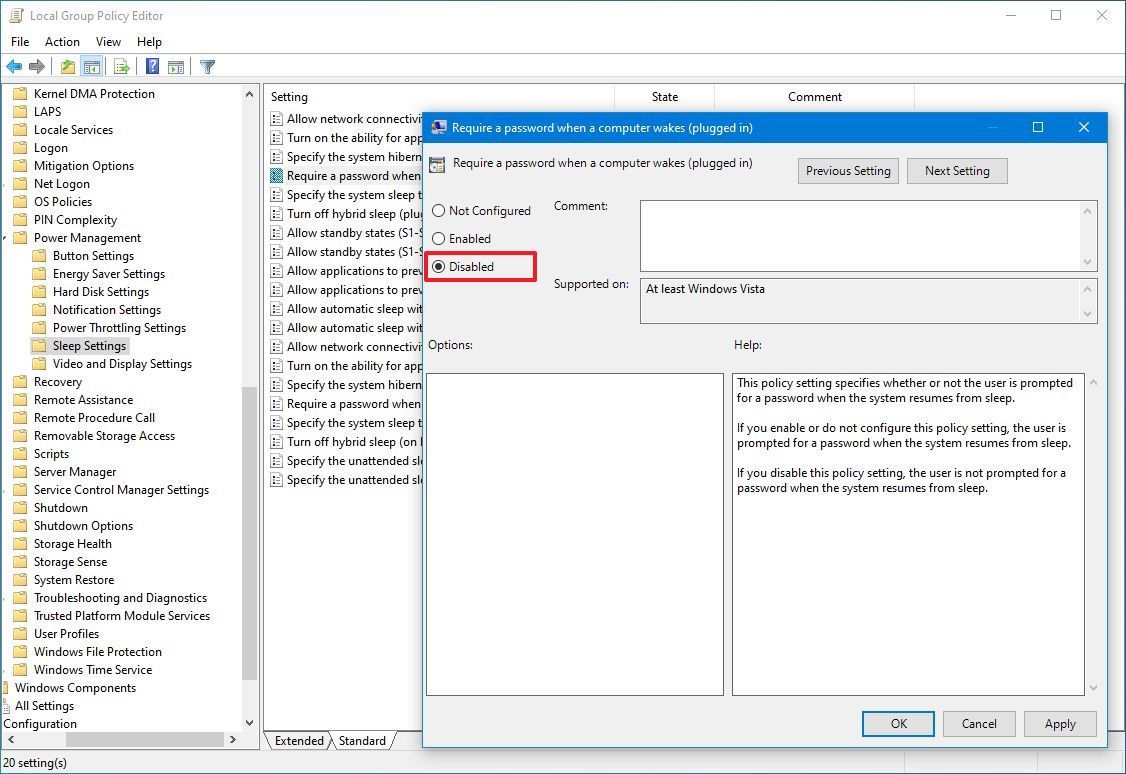Click the Next Setting button
Viewport: 1126px width, 774px height.
point(956,170)
